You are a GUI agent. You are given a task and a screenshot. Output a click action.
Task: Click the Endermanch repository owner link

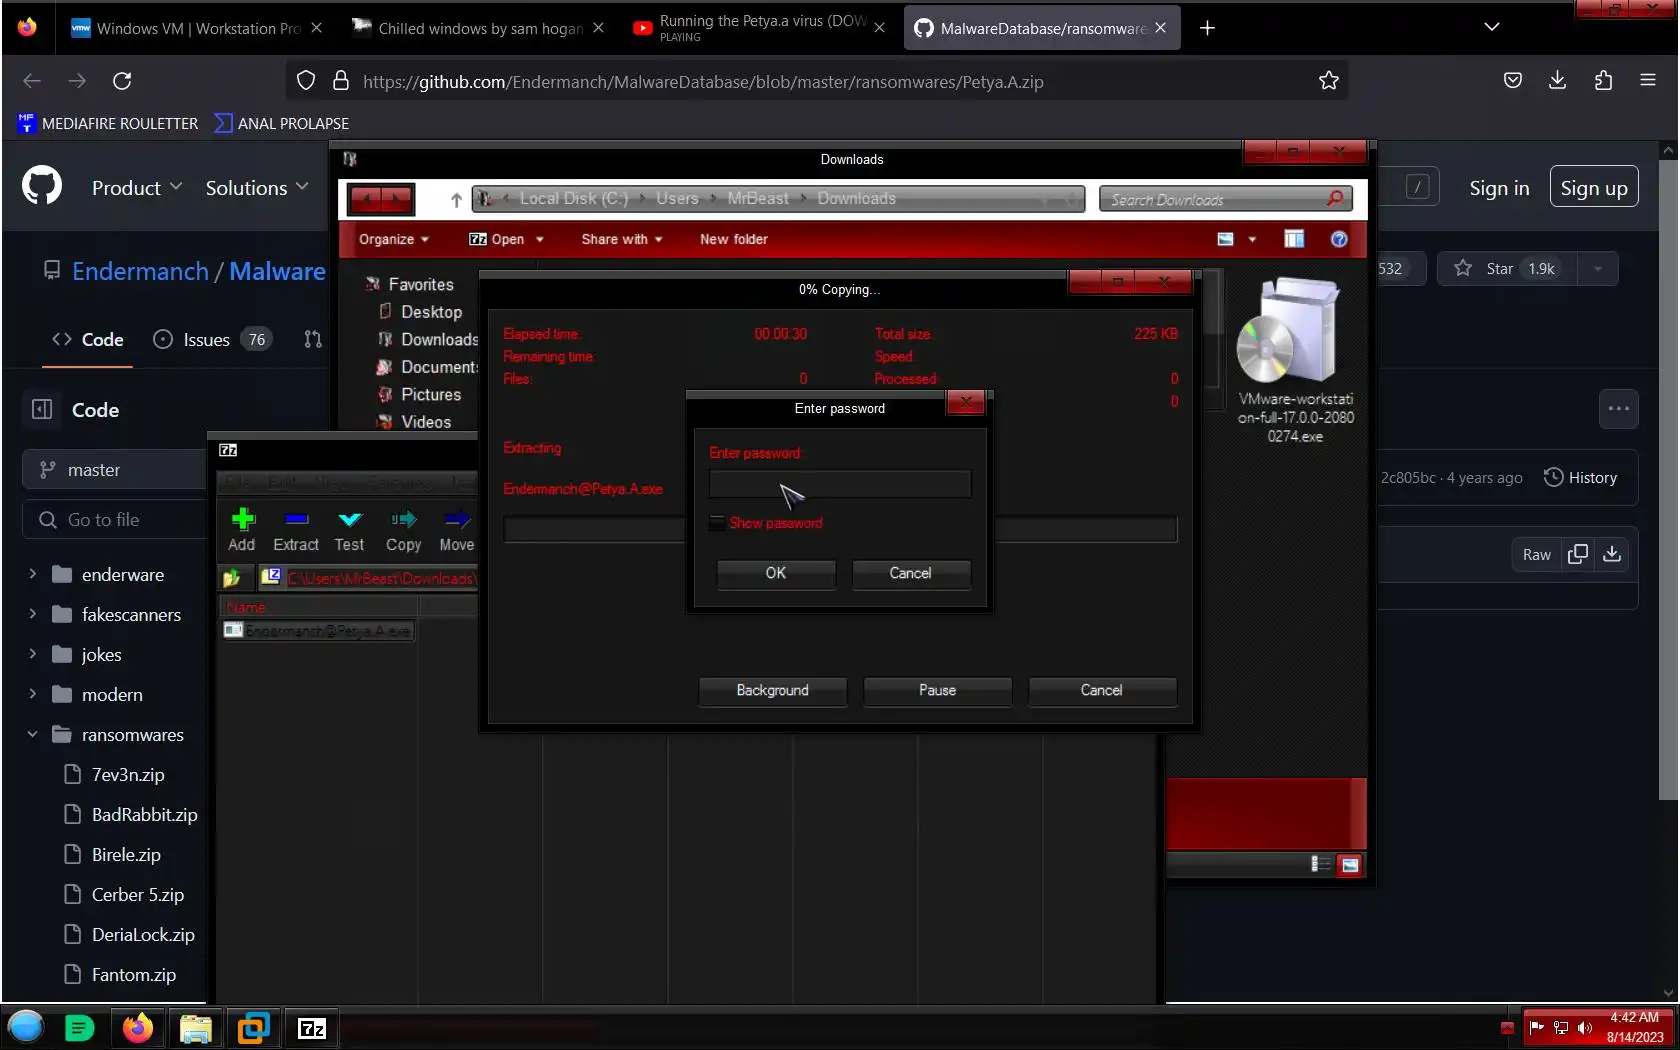(140, 271)
